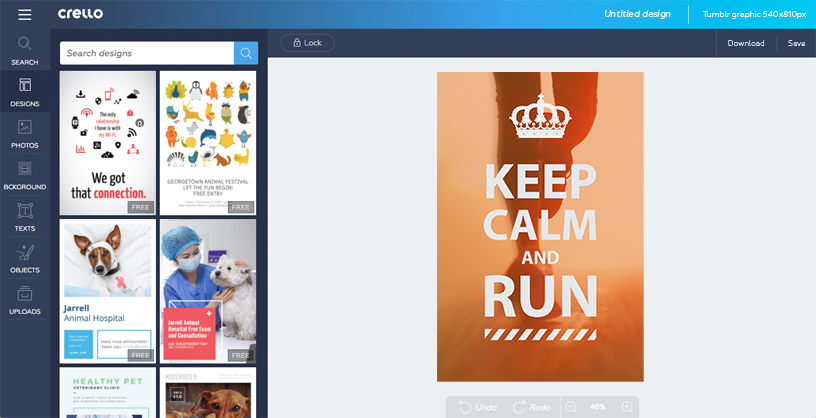Select the RUN text on the canvas
Image resolution: width=816 pixels, height=418 pixels.
coord(540,297)
